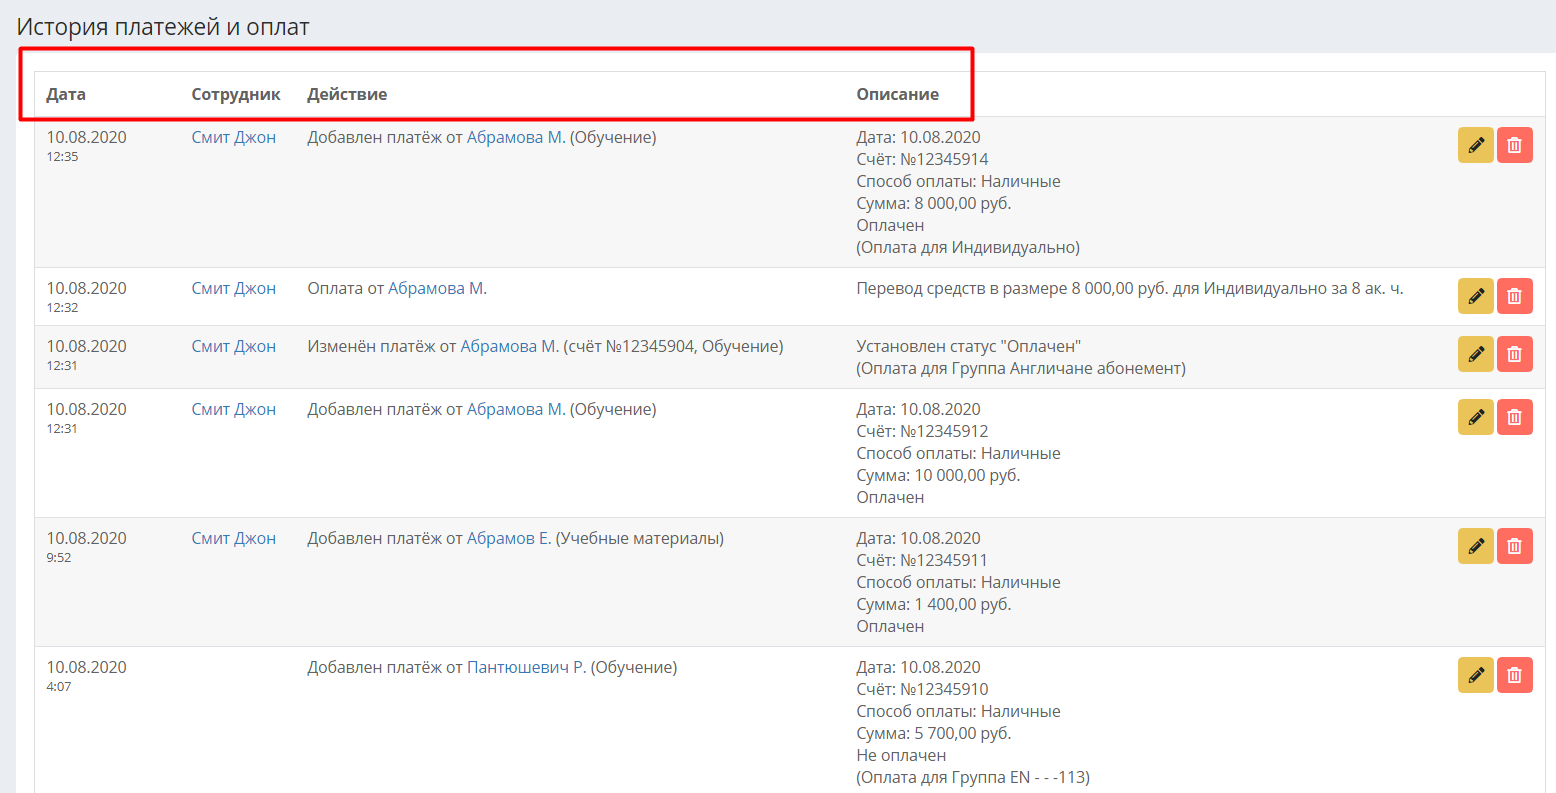This screenshot has height=793, width=1556.
Task: Click the Дата column header
Action: pyautogui.click(x=66, y=95)
